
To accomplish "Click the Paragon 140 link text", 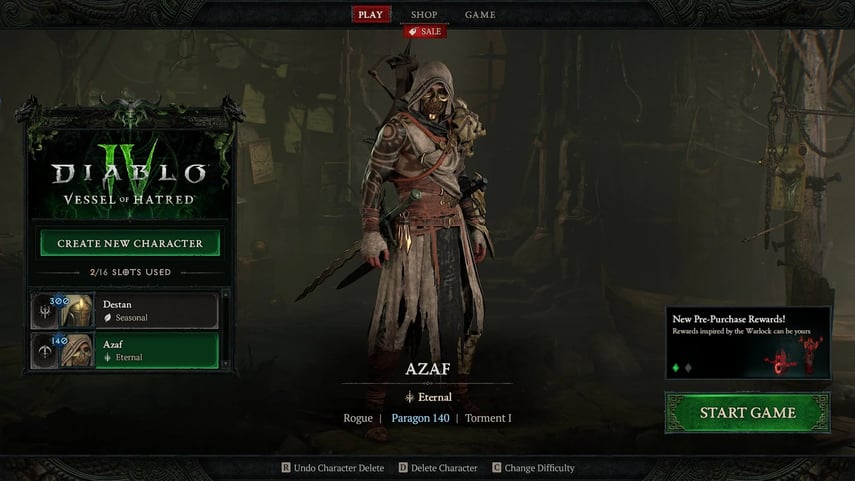I will click(x=420, y=418).
